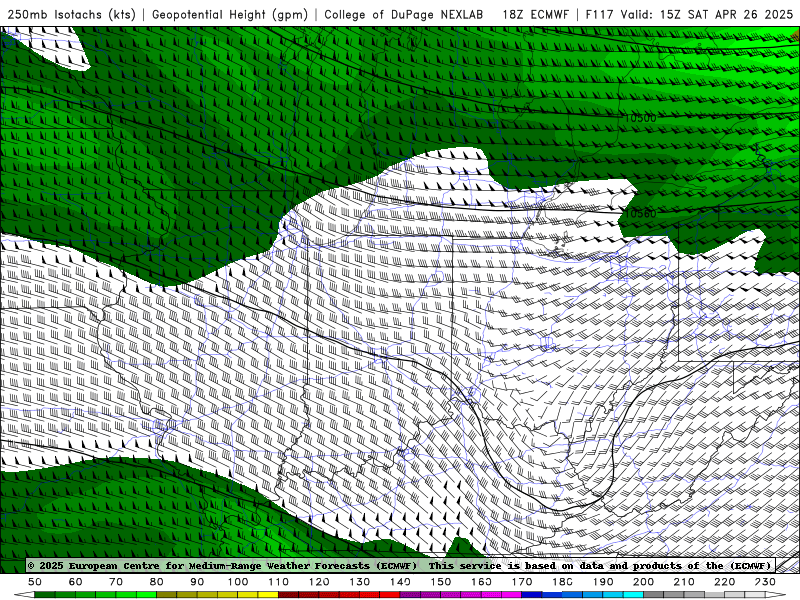Click the 120 label on the color scale
800x600 pixels.
[x=319, y=582]
